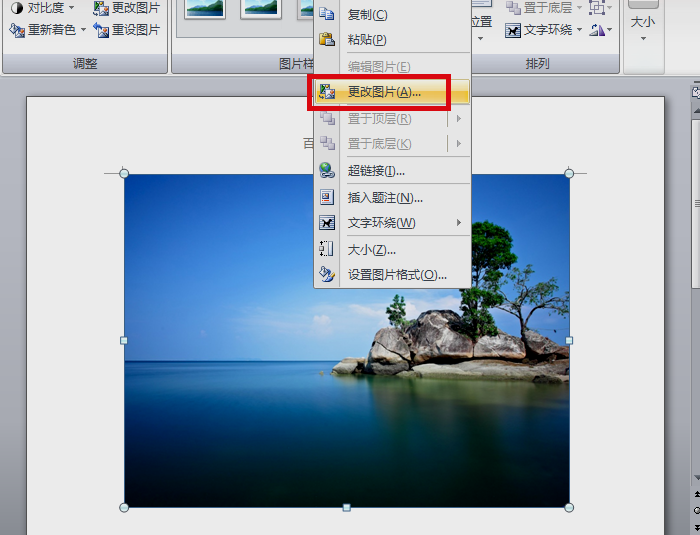The height and width of the screenshot is (535, 700).
Task: Open the 重新着色 recolor dropdown
Action: pyautogui.click(x=47, y=30)
